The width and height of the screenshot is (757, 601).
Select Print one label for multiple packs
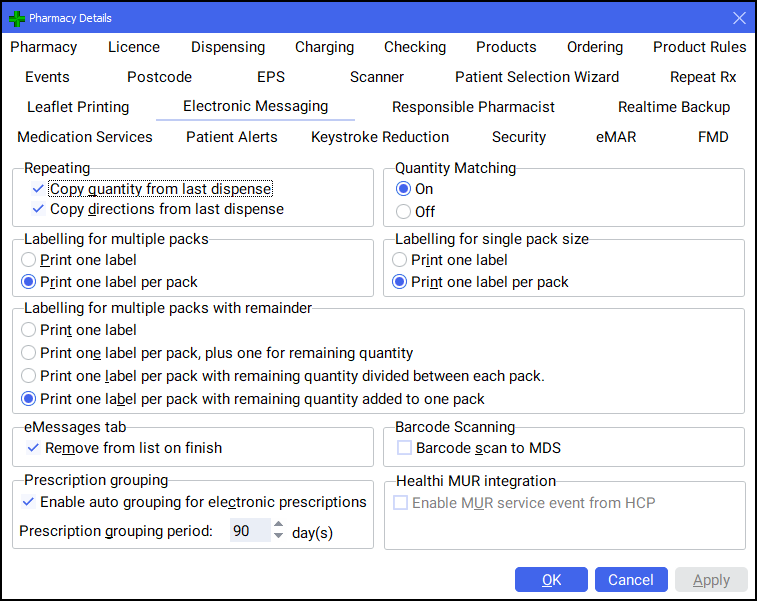(29, 260)
